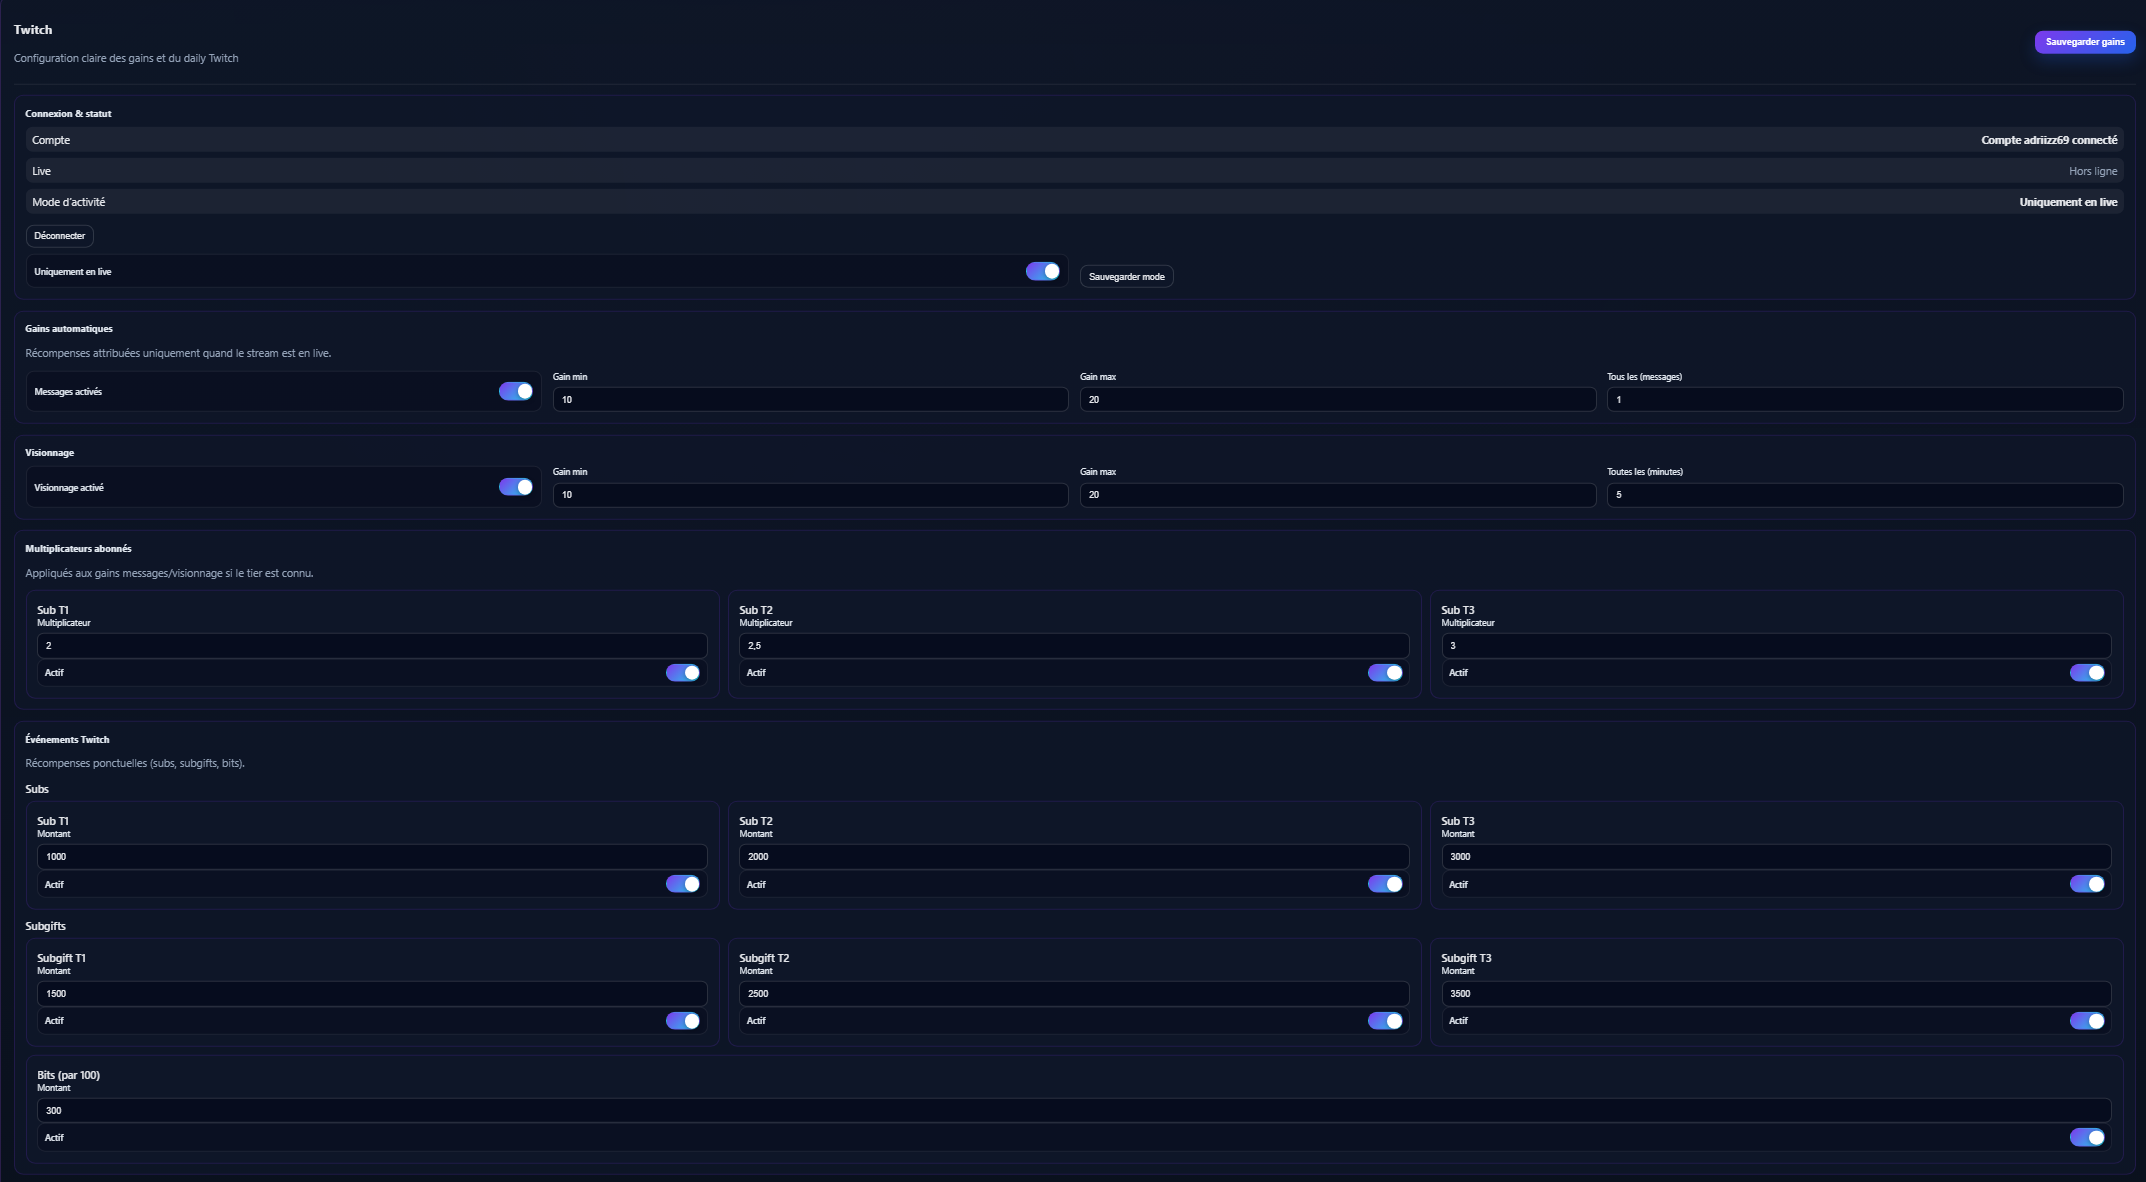This screenshot has height=1182, width=2146.
Task: Toggle Actif switch for Subgift T1
Action: (x=683, y=1021)
